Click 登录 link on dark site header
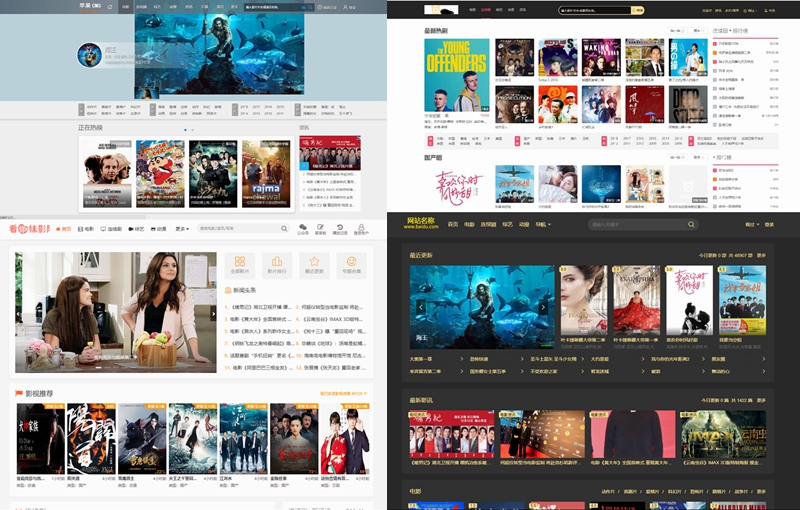The height and width of the screenshot is (510, 800). pos(769,224)
